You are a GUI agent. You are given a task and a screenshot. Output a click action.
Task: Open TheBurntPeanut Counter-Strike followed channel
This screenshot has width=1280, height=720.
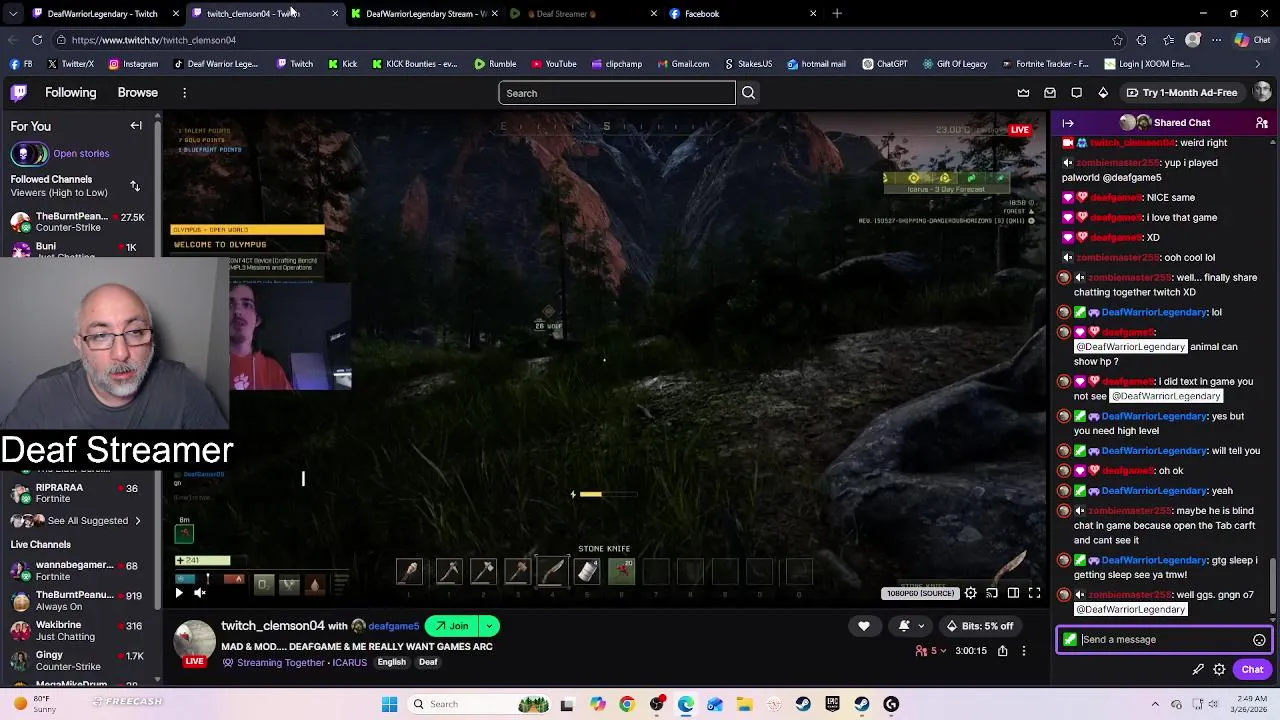pos(77,222)
